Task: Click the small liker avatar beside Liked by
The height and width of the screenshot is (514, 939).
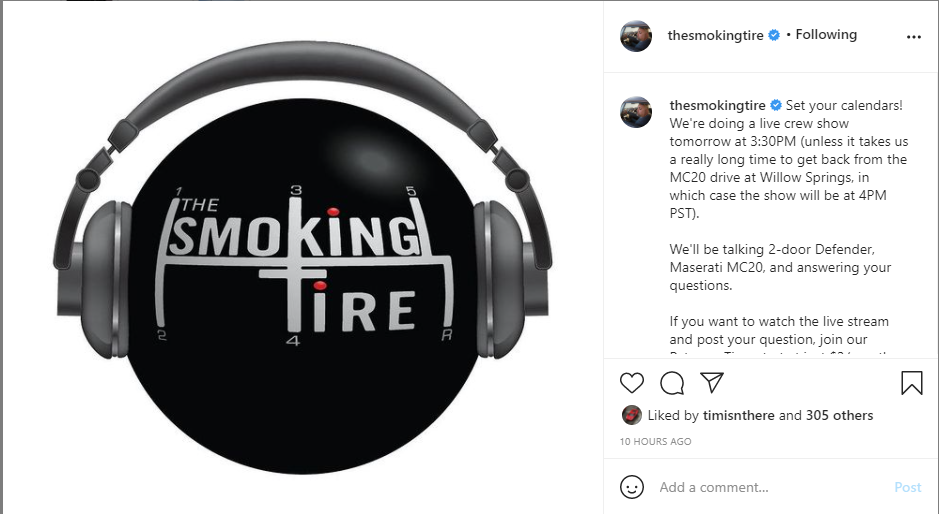Action: pos(631,415)
